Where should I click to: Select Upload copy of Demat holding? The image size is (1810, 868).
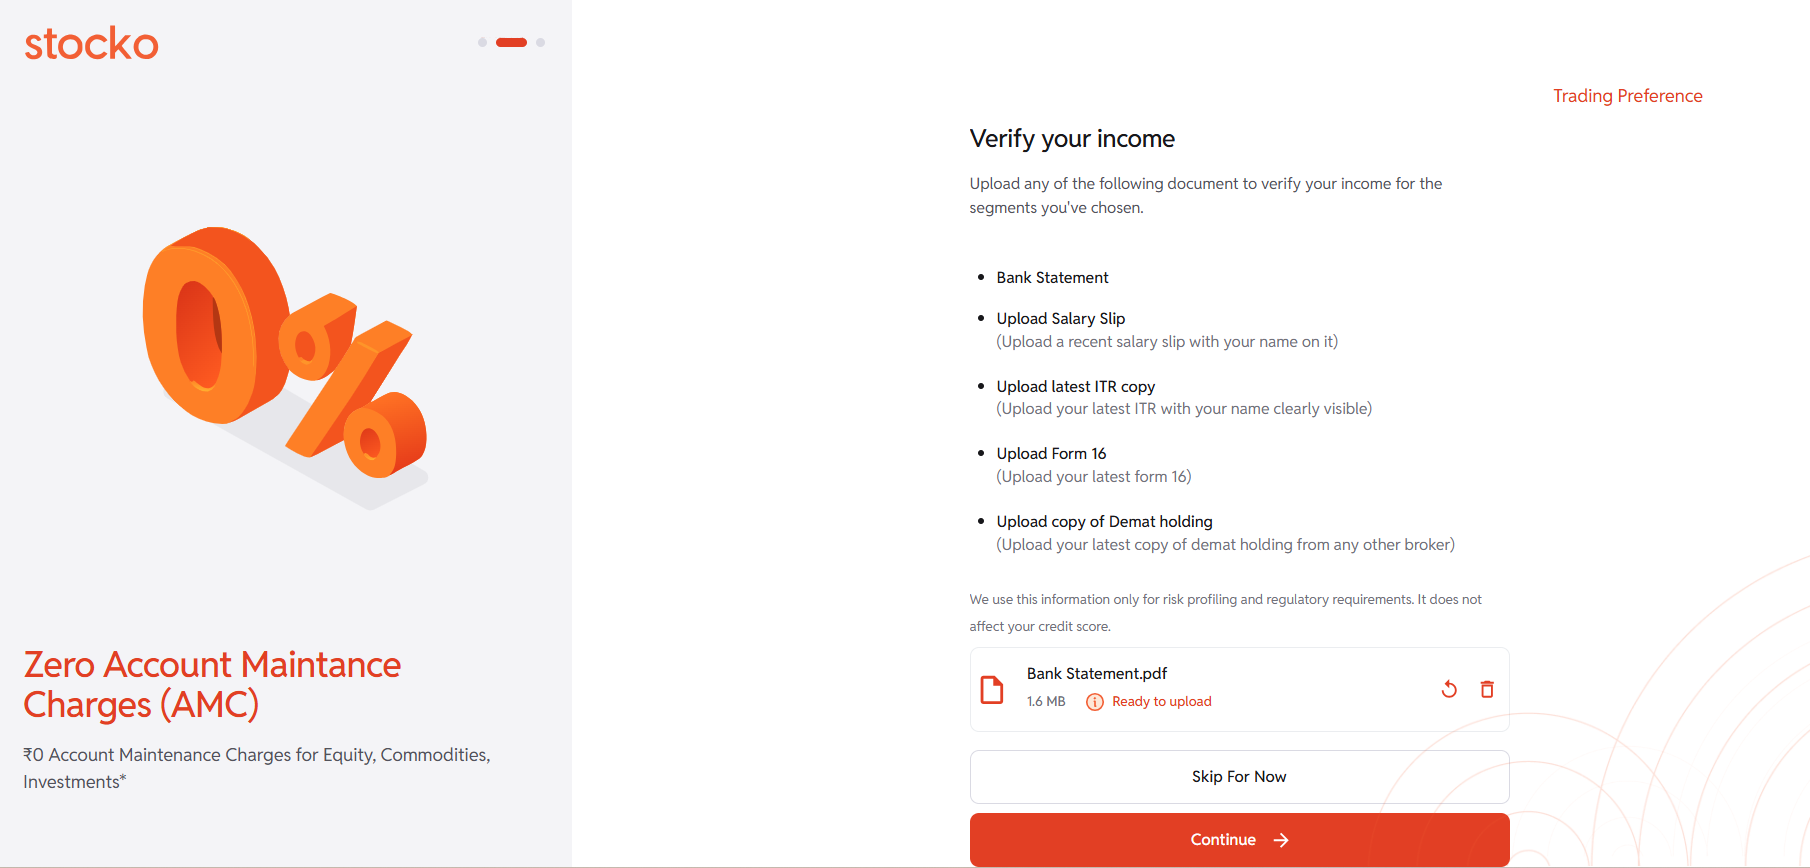coord(1104,522)
